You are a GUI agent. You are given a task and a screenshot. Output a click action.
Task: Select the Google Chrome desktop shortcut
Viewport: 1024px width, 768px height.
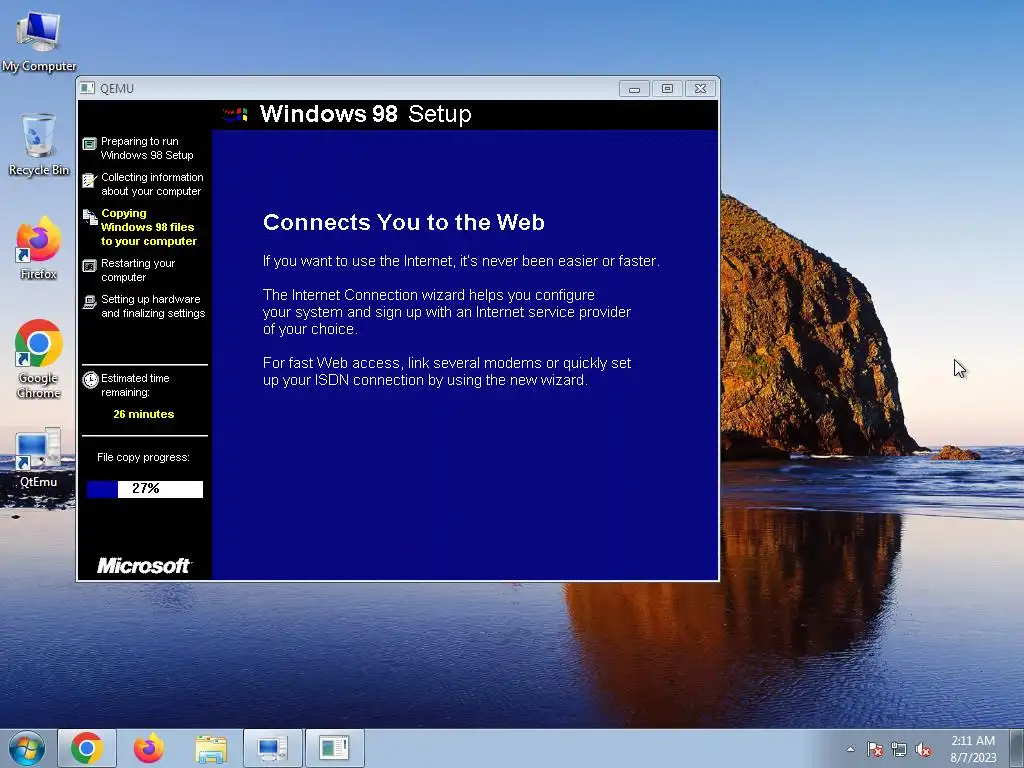[39, 359]
